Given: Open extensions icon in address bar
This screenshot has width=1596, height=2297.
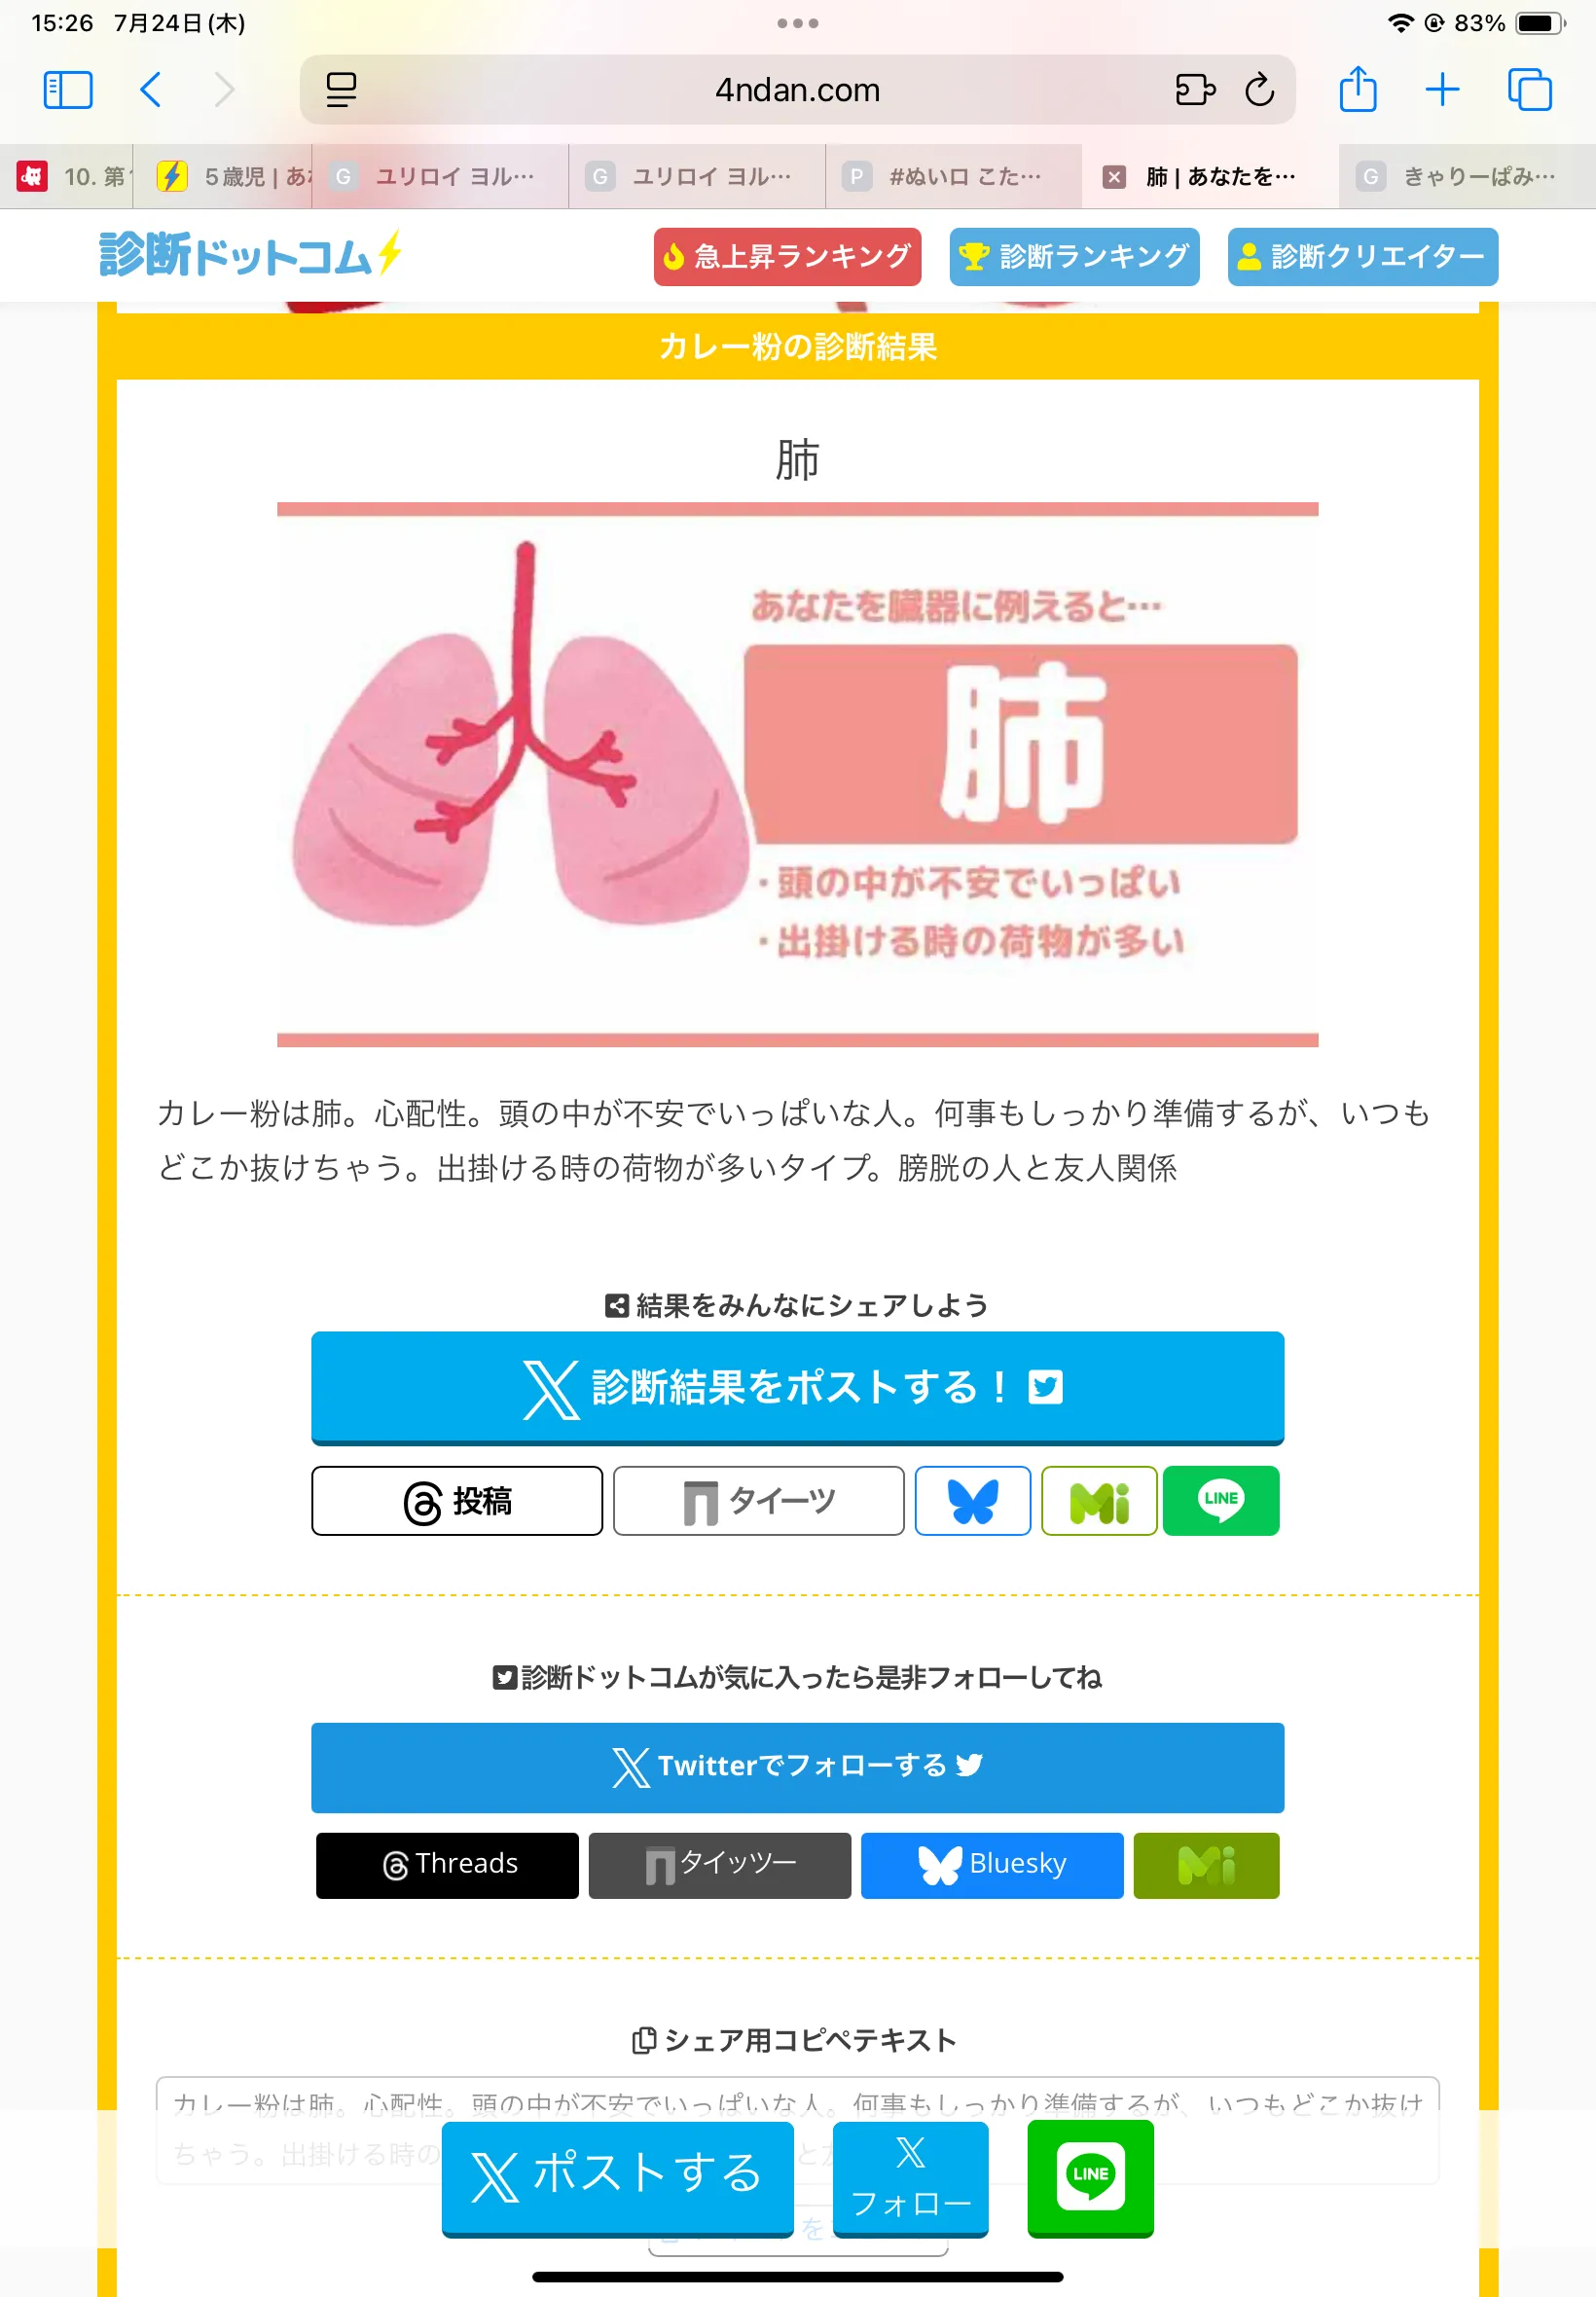Looking at the screenshot, I should pos(1195,90).
